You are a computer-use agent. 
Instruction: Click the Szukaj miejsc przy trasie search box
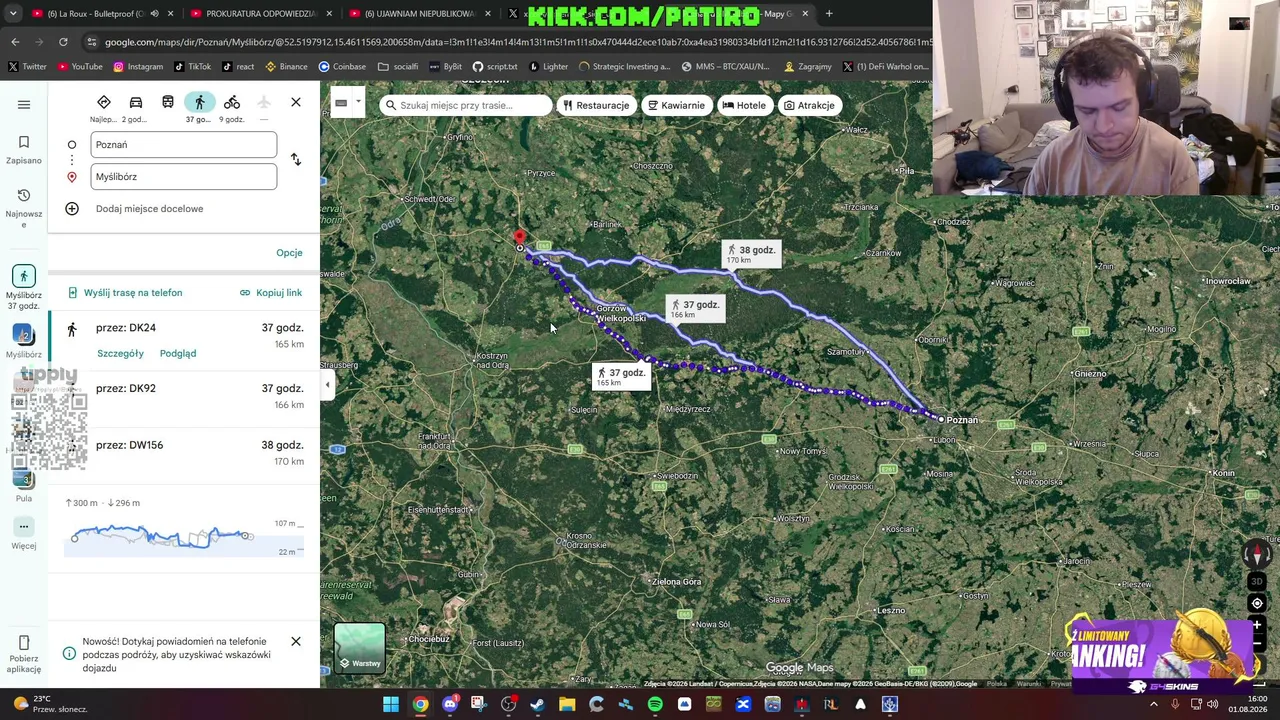pos(465,105)
